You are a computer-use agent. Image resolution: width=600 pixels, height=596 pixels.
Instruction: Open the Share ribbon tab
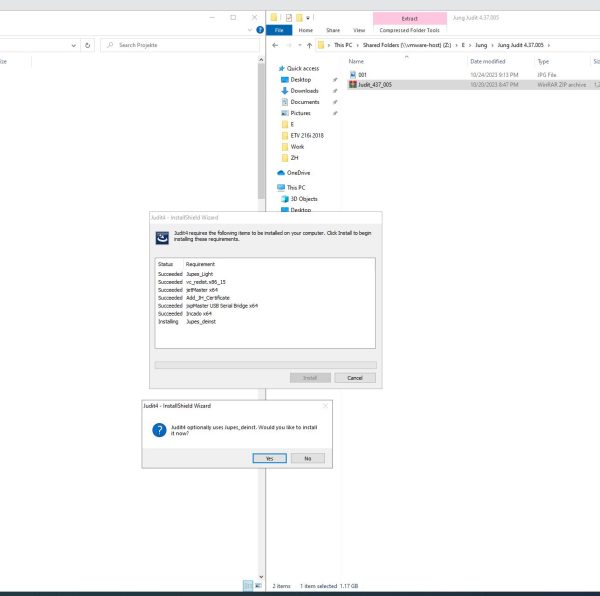(x=333, y=30)
